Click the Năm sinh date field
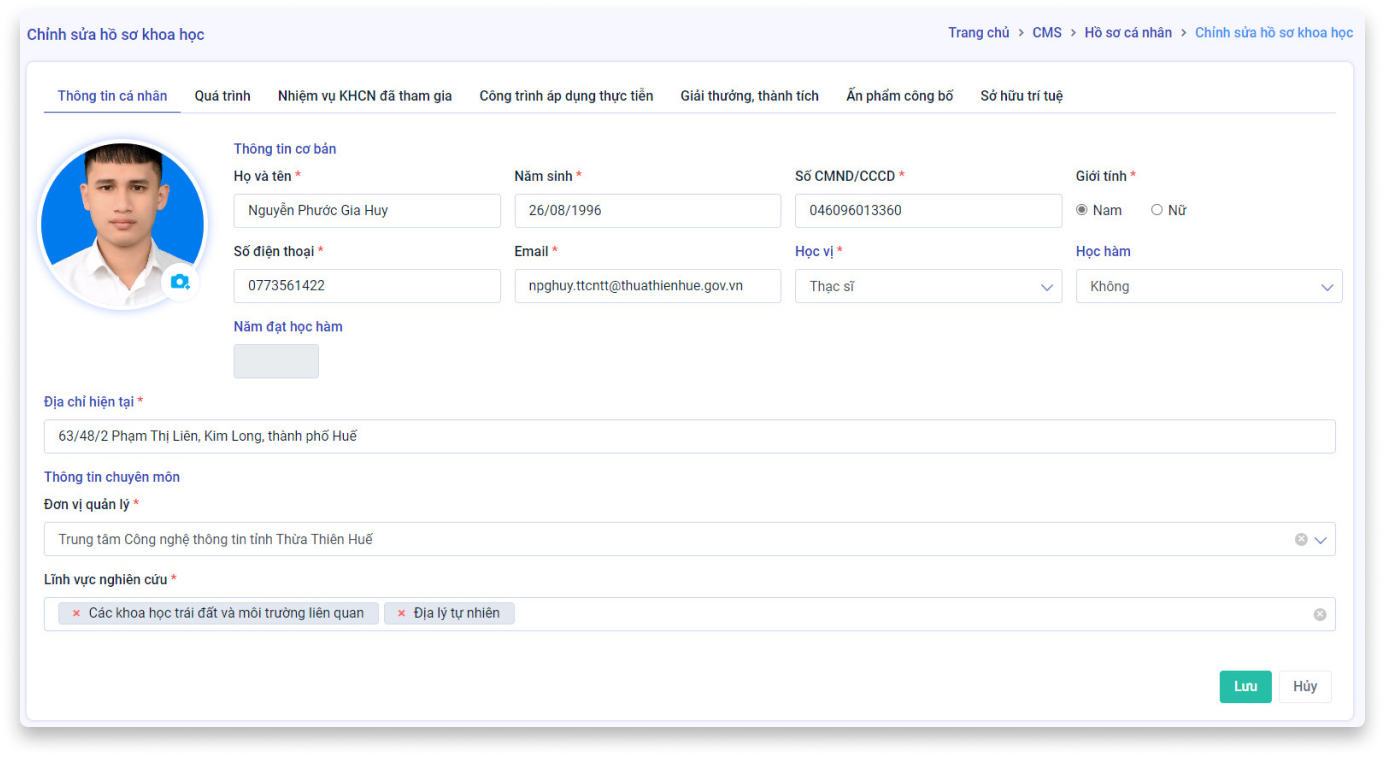The image size is (1385, 757). pos(648,211)
